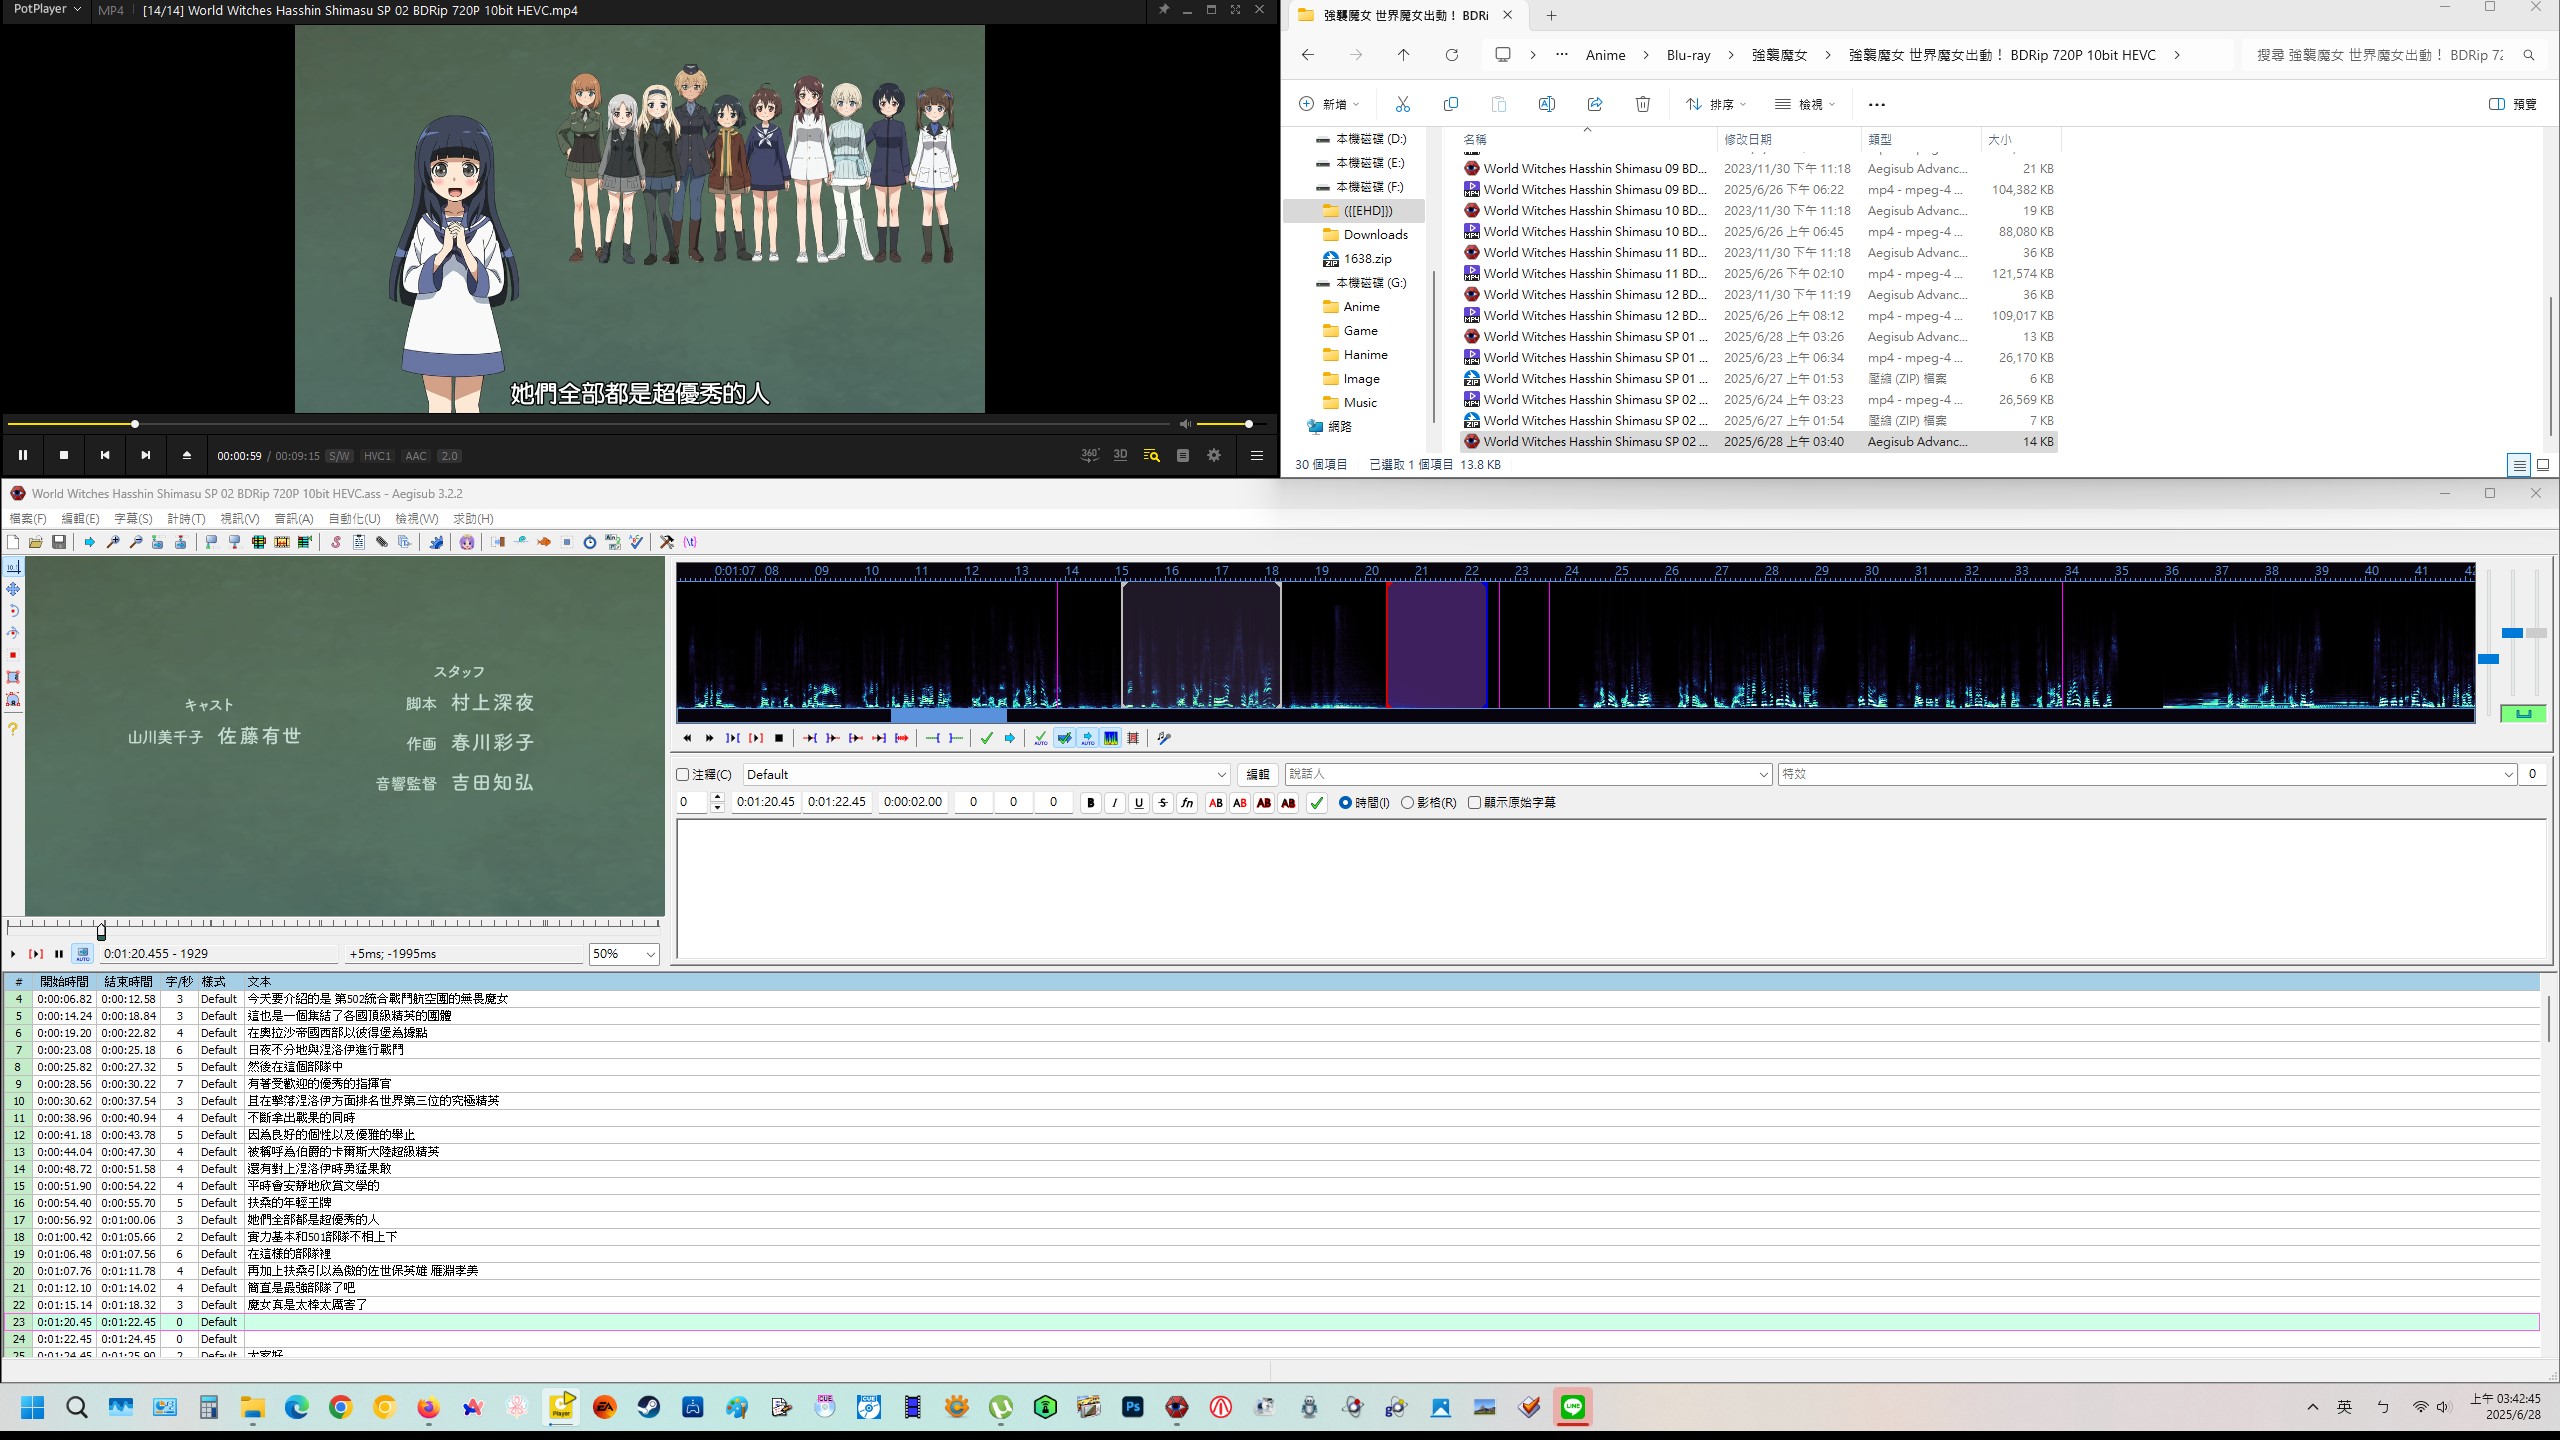Click the Anime breadcrumb in Explorer address bar
The width and height of the screenshot is (2560, 1440).
point(1605,55)
